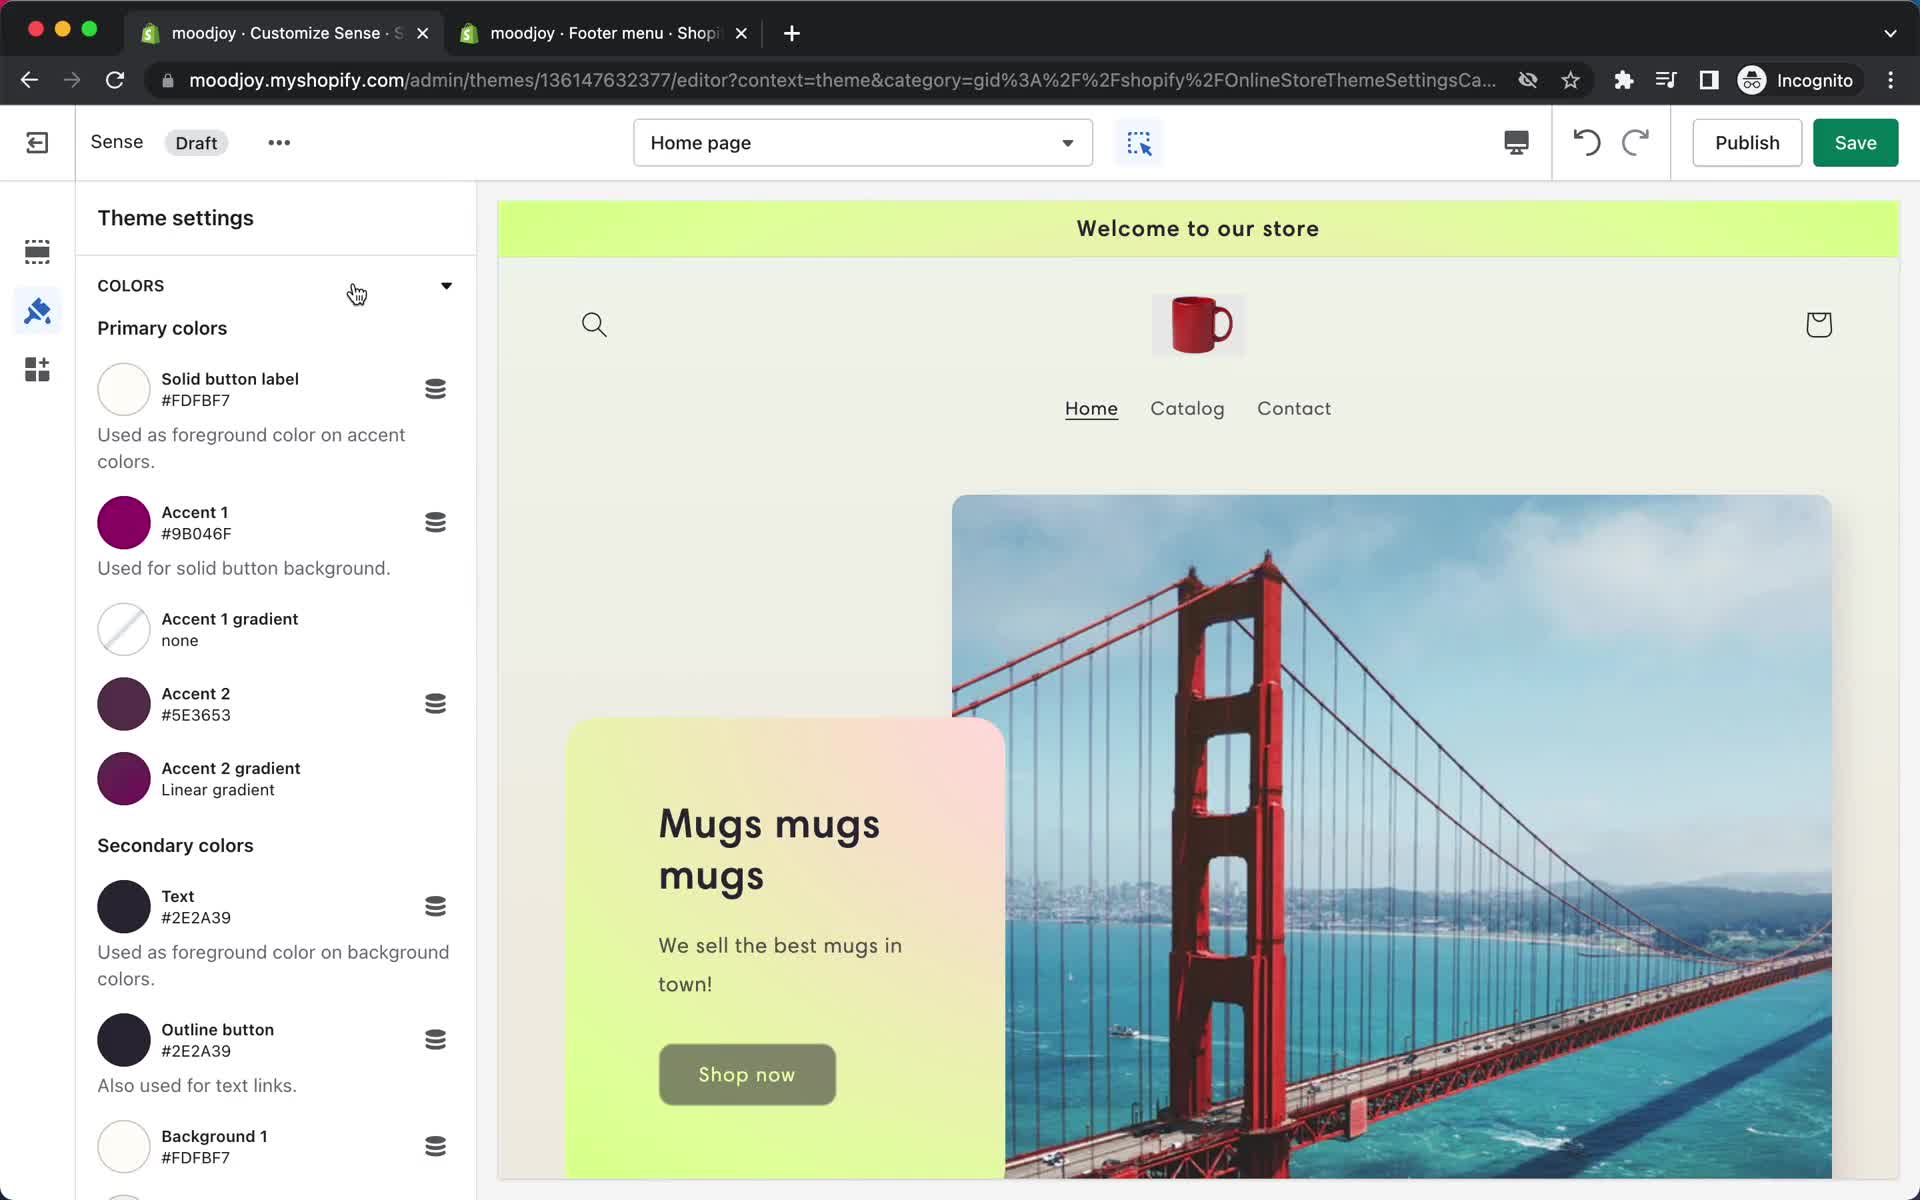Click the redo arrow icon in toolbar
The height and width of the screenshot is (1200, 1920).
click(x=1637, y=142)
